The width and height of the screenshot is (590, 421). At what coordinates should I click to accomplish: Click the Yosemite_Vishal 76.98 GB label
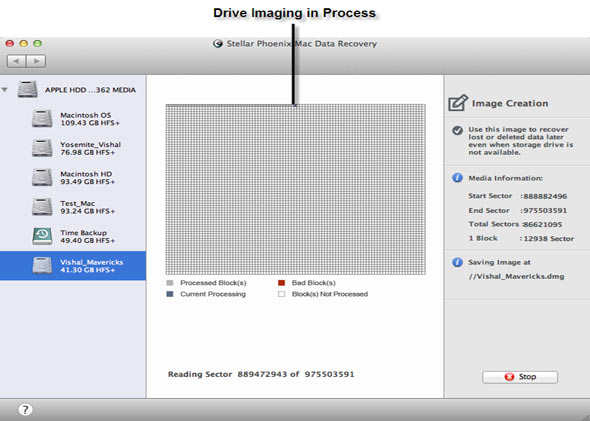[91, 148]
